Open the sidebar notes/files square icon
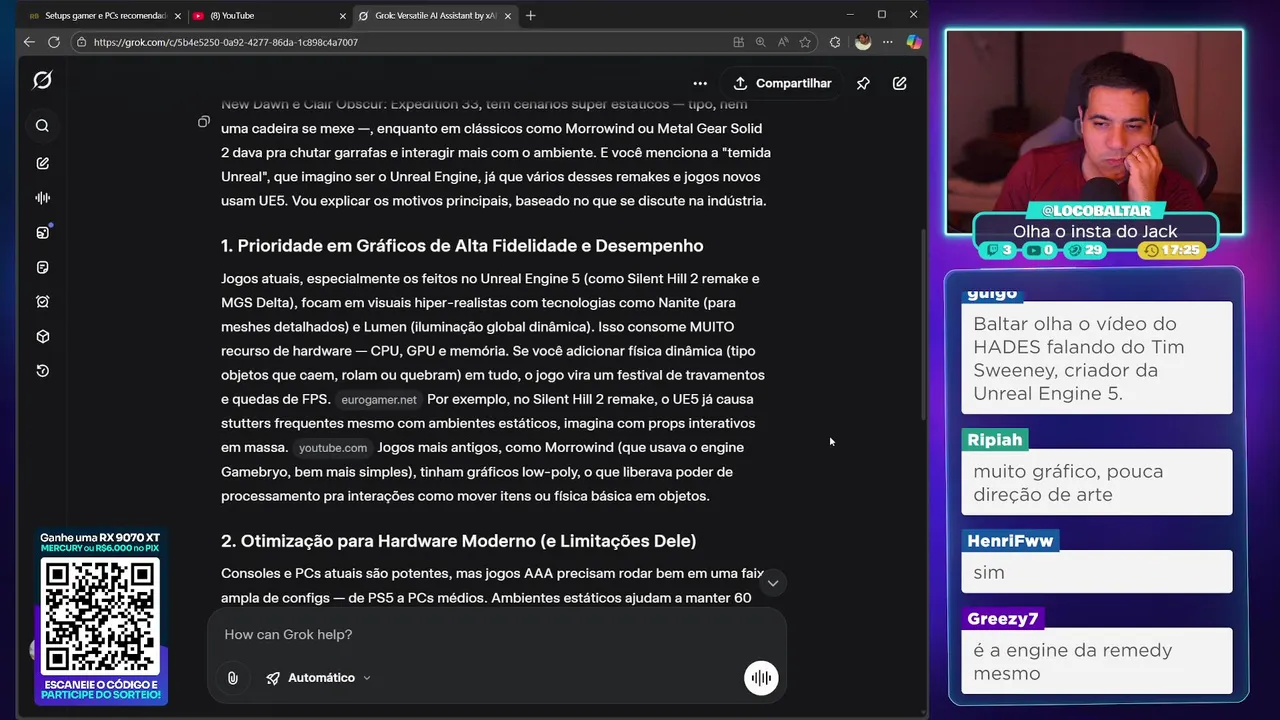 (42, 267)
